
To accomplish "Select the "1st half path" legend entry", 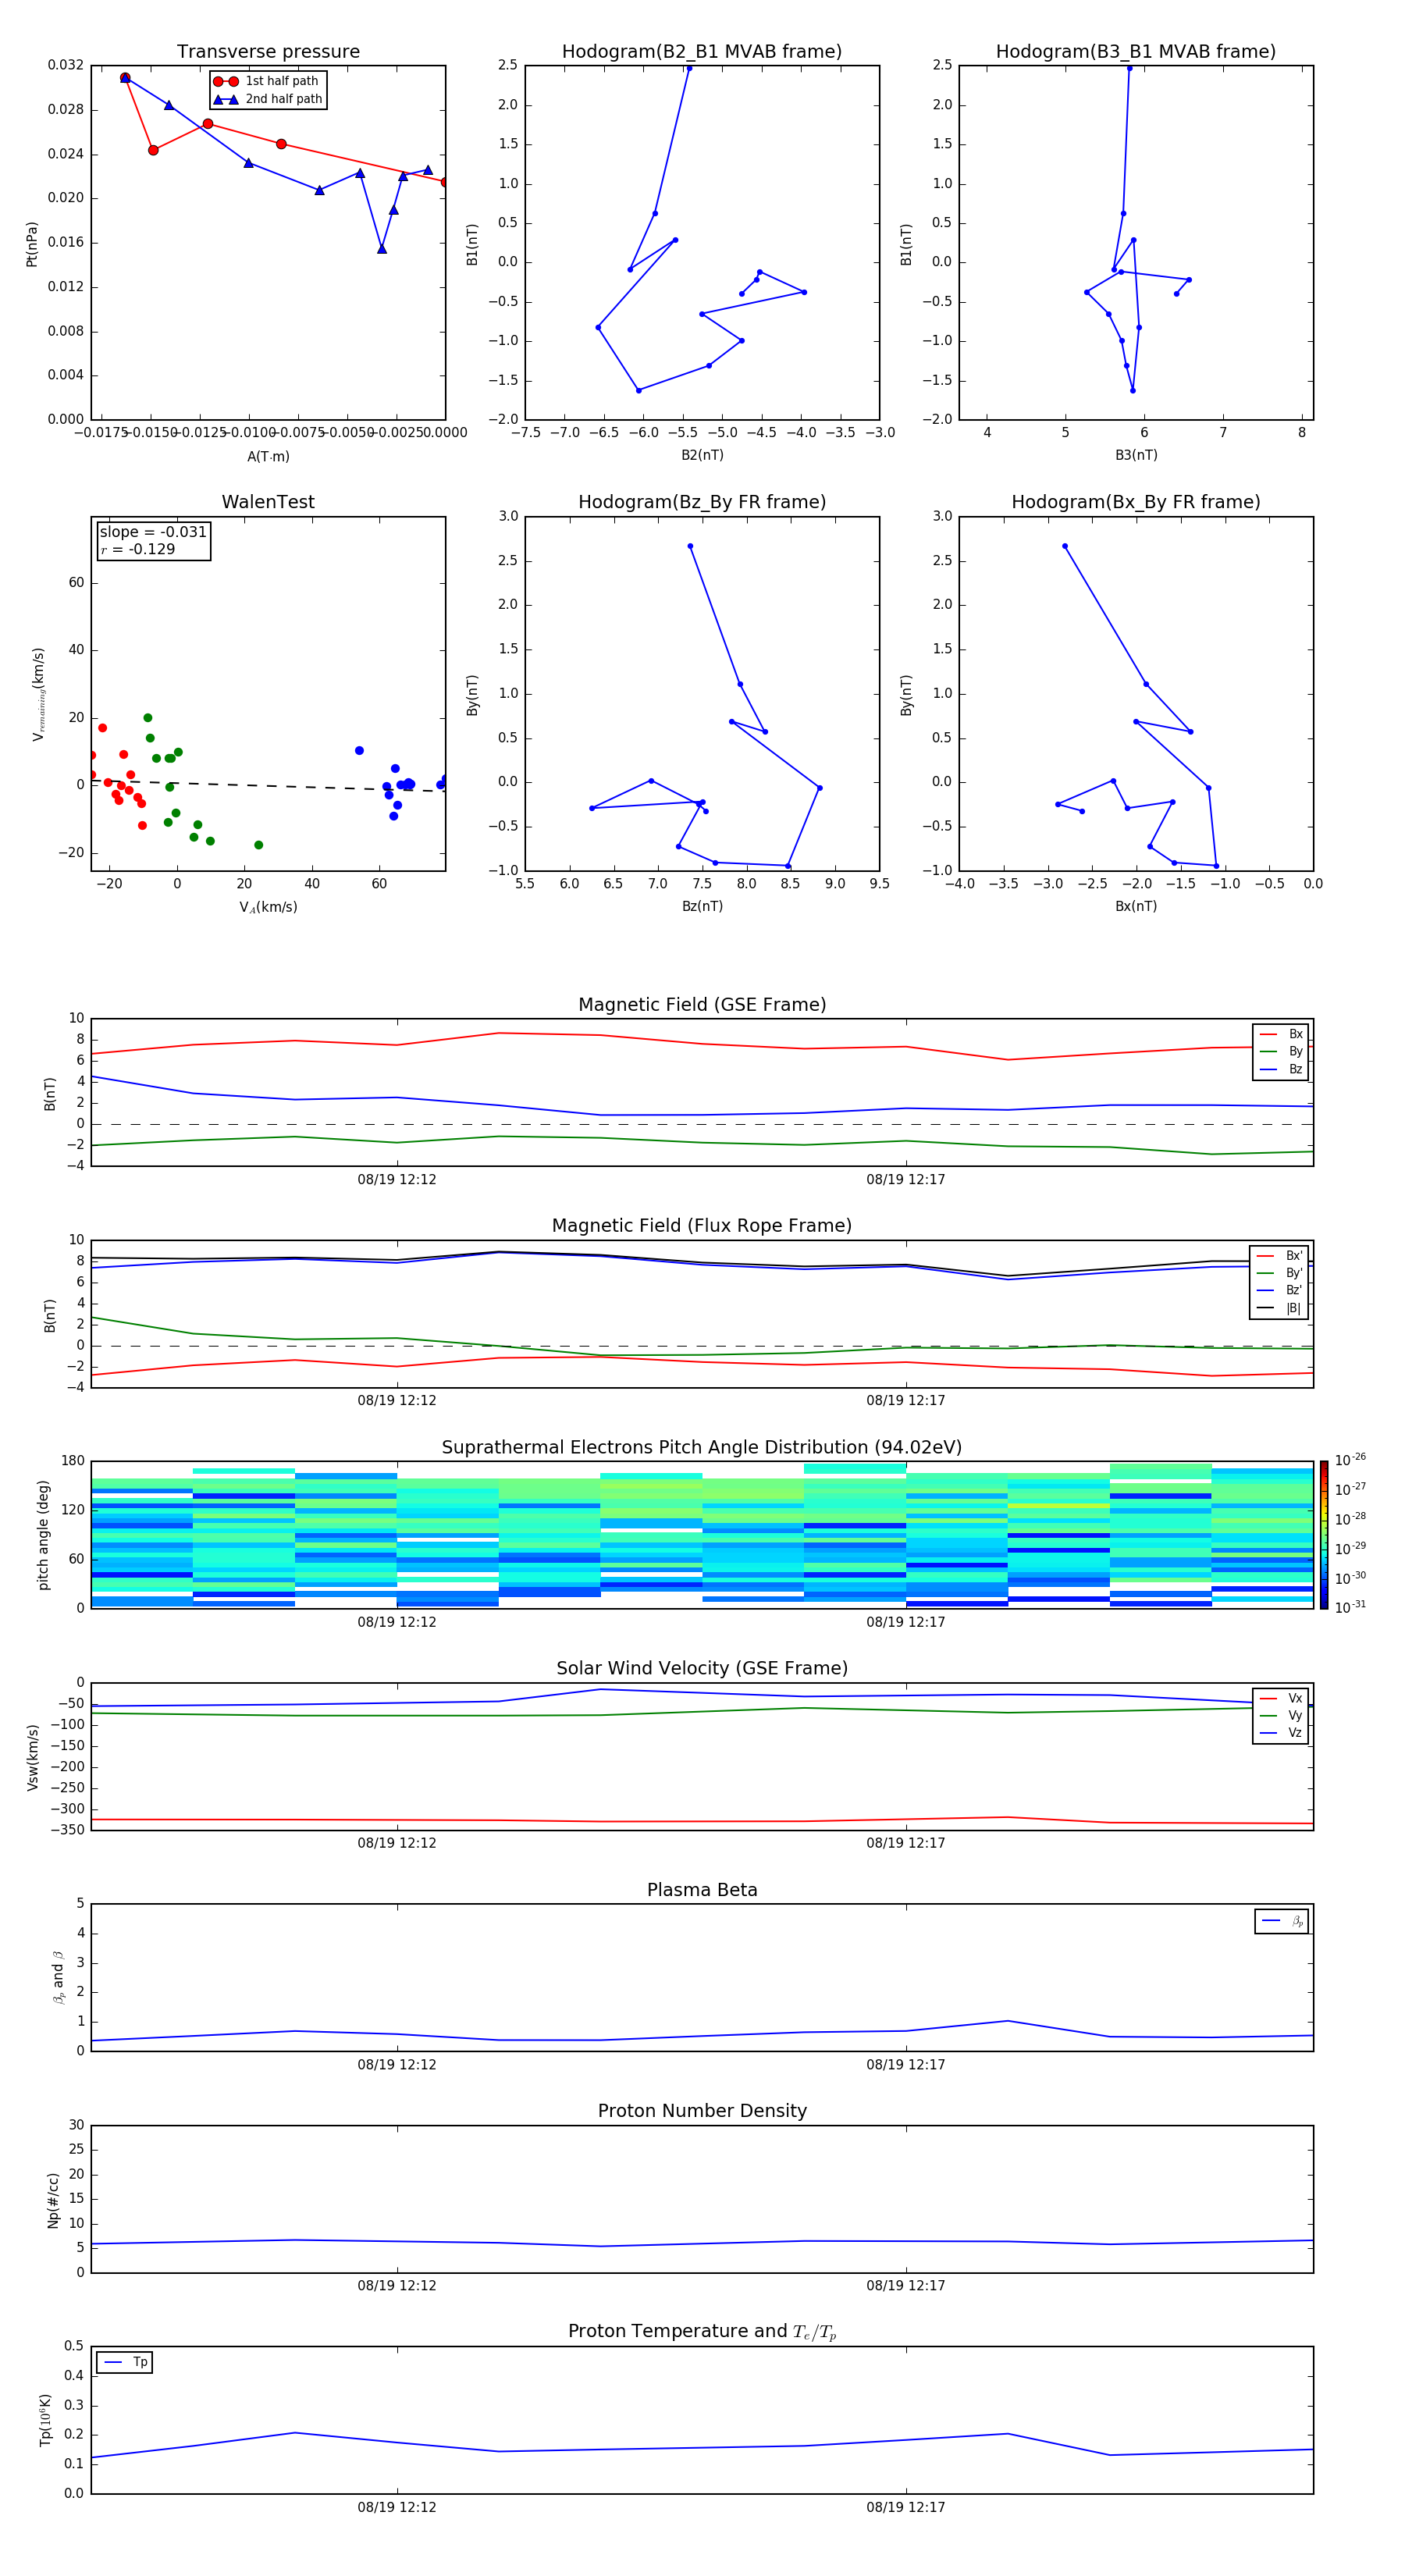I will click(x=266, y=81).
